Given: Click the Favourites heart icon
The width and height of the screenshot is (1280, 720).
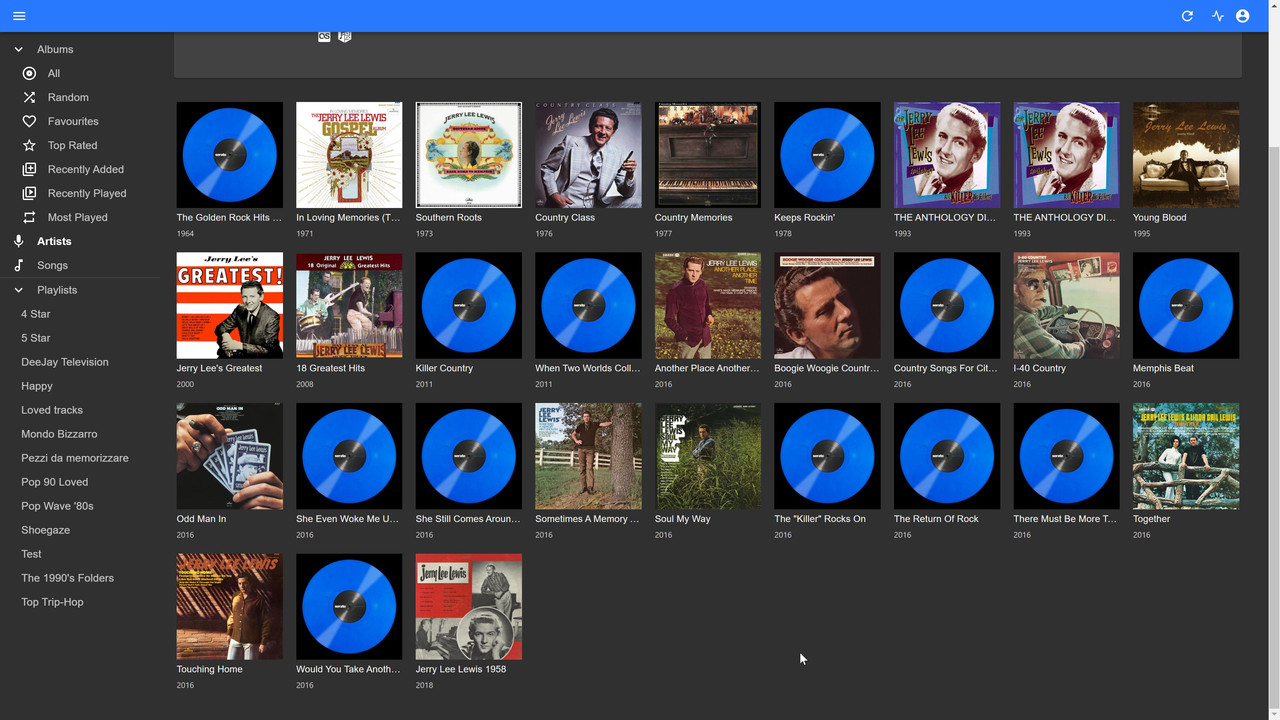Looking at the screenshot, I should pos(29,121).
